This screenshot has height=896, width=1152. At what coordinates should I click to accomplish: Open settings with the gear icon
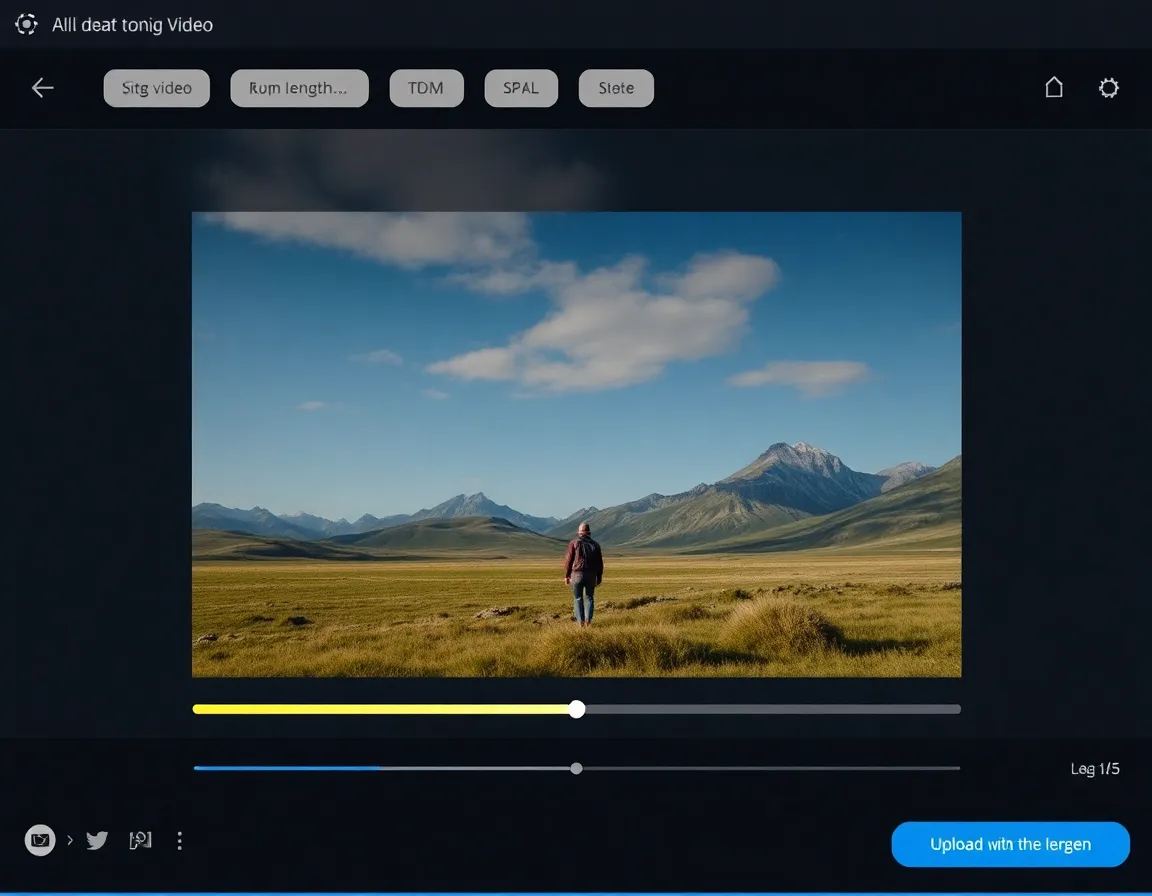(x=1108, y=88)
